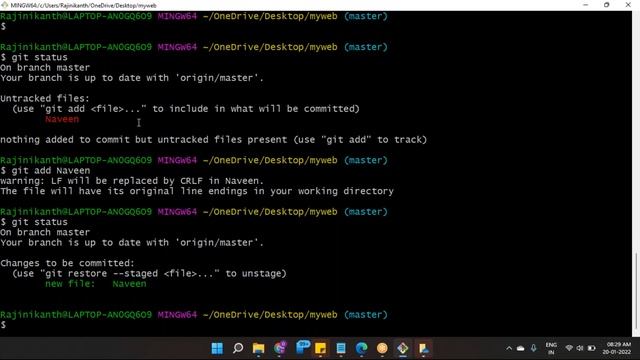
Task: Click the 'git add <file>...' hint line
Action: (x=186, y=109)
